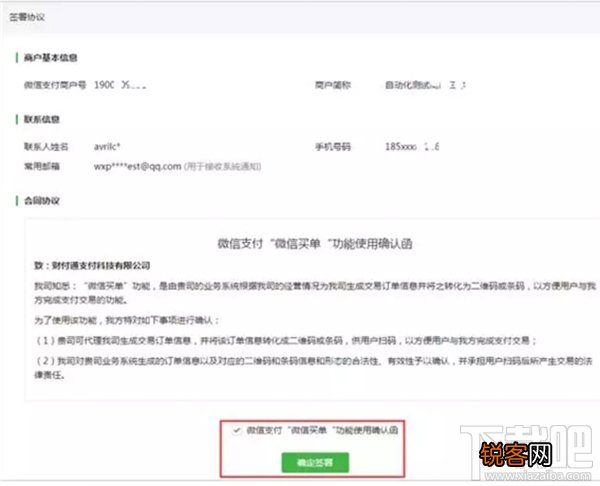Click the agreement title 功能使用确认函

(315, 244)
